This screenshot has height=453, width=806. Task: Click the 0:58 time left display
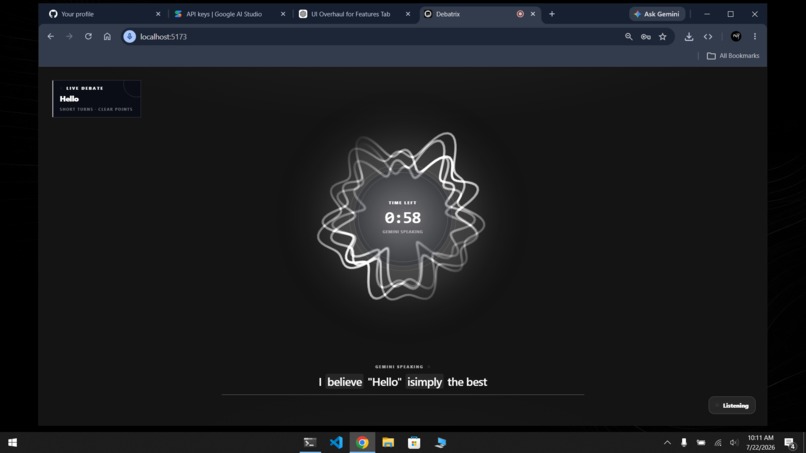[402, 218]
